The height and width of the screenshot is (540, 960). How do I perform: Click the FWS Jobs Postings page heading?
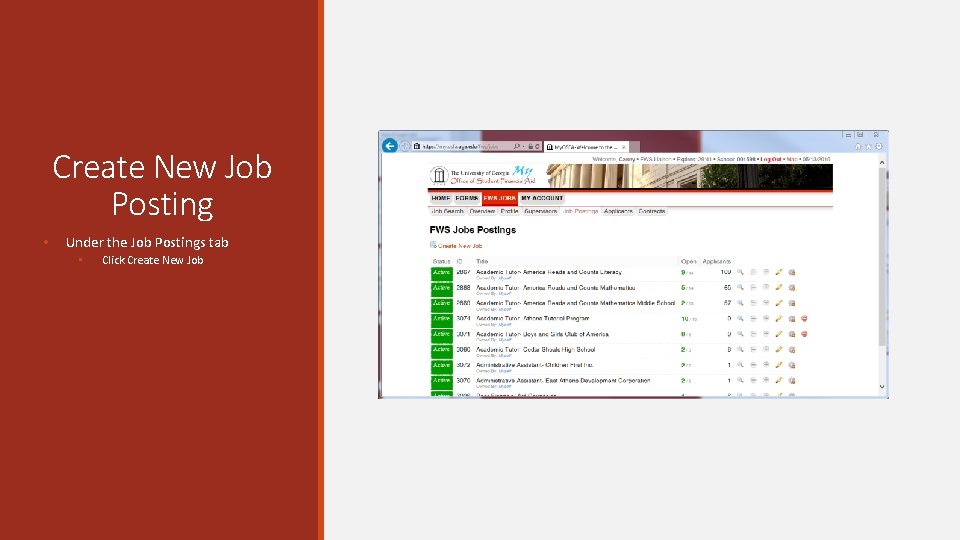[473, 230]
